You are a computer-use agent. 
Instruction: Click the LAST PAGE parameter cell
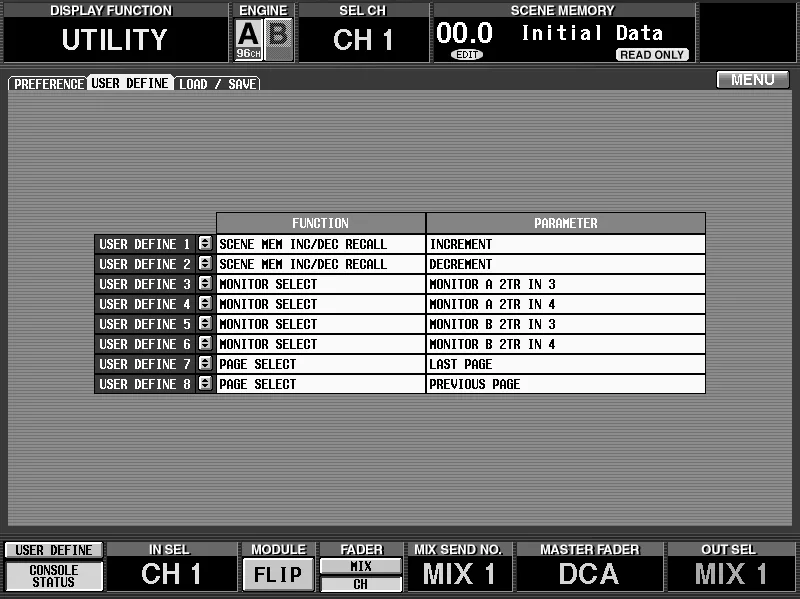coord(566,364)
